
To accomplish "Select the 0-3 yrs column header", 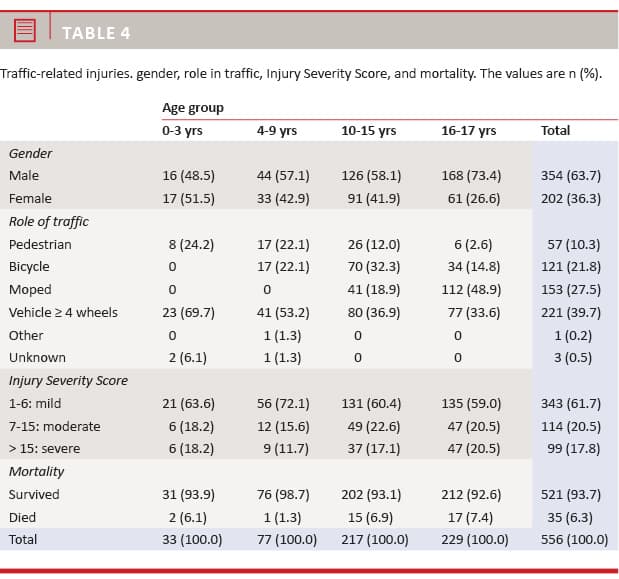I will tap(184, 131).
